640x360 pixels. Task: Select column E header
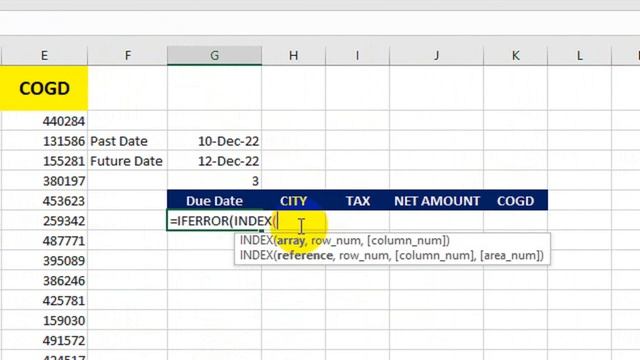coord(44,56)
